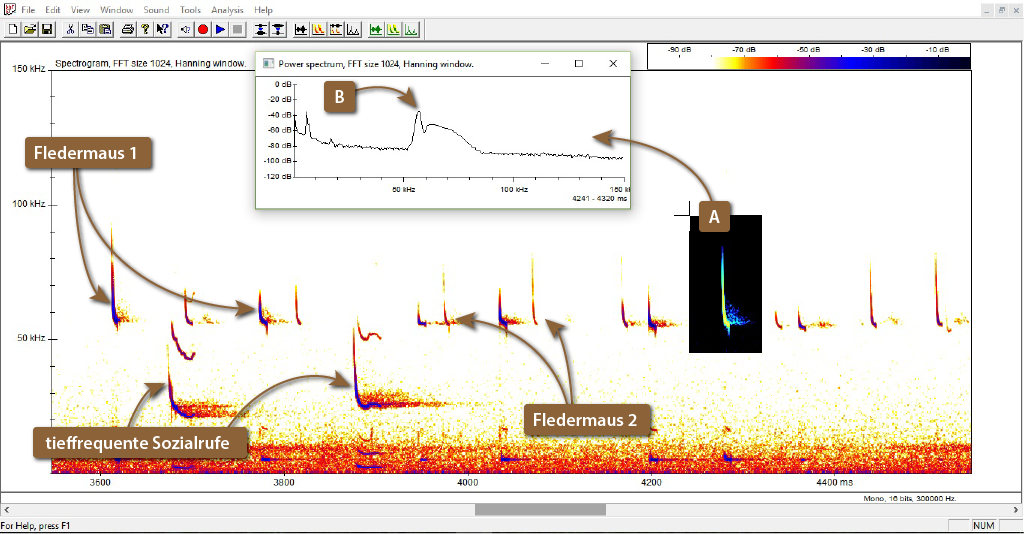This screenshot has height=534, width=1024.
Task: Click the Paste clipboard icon
Action: click(x=105, y=29)
